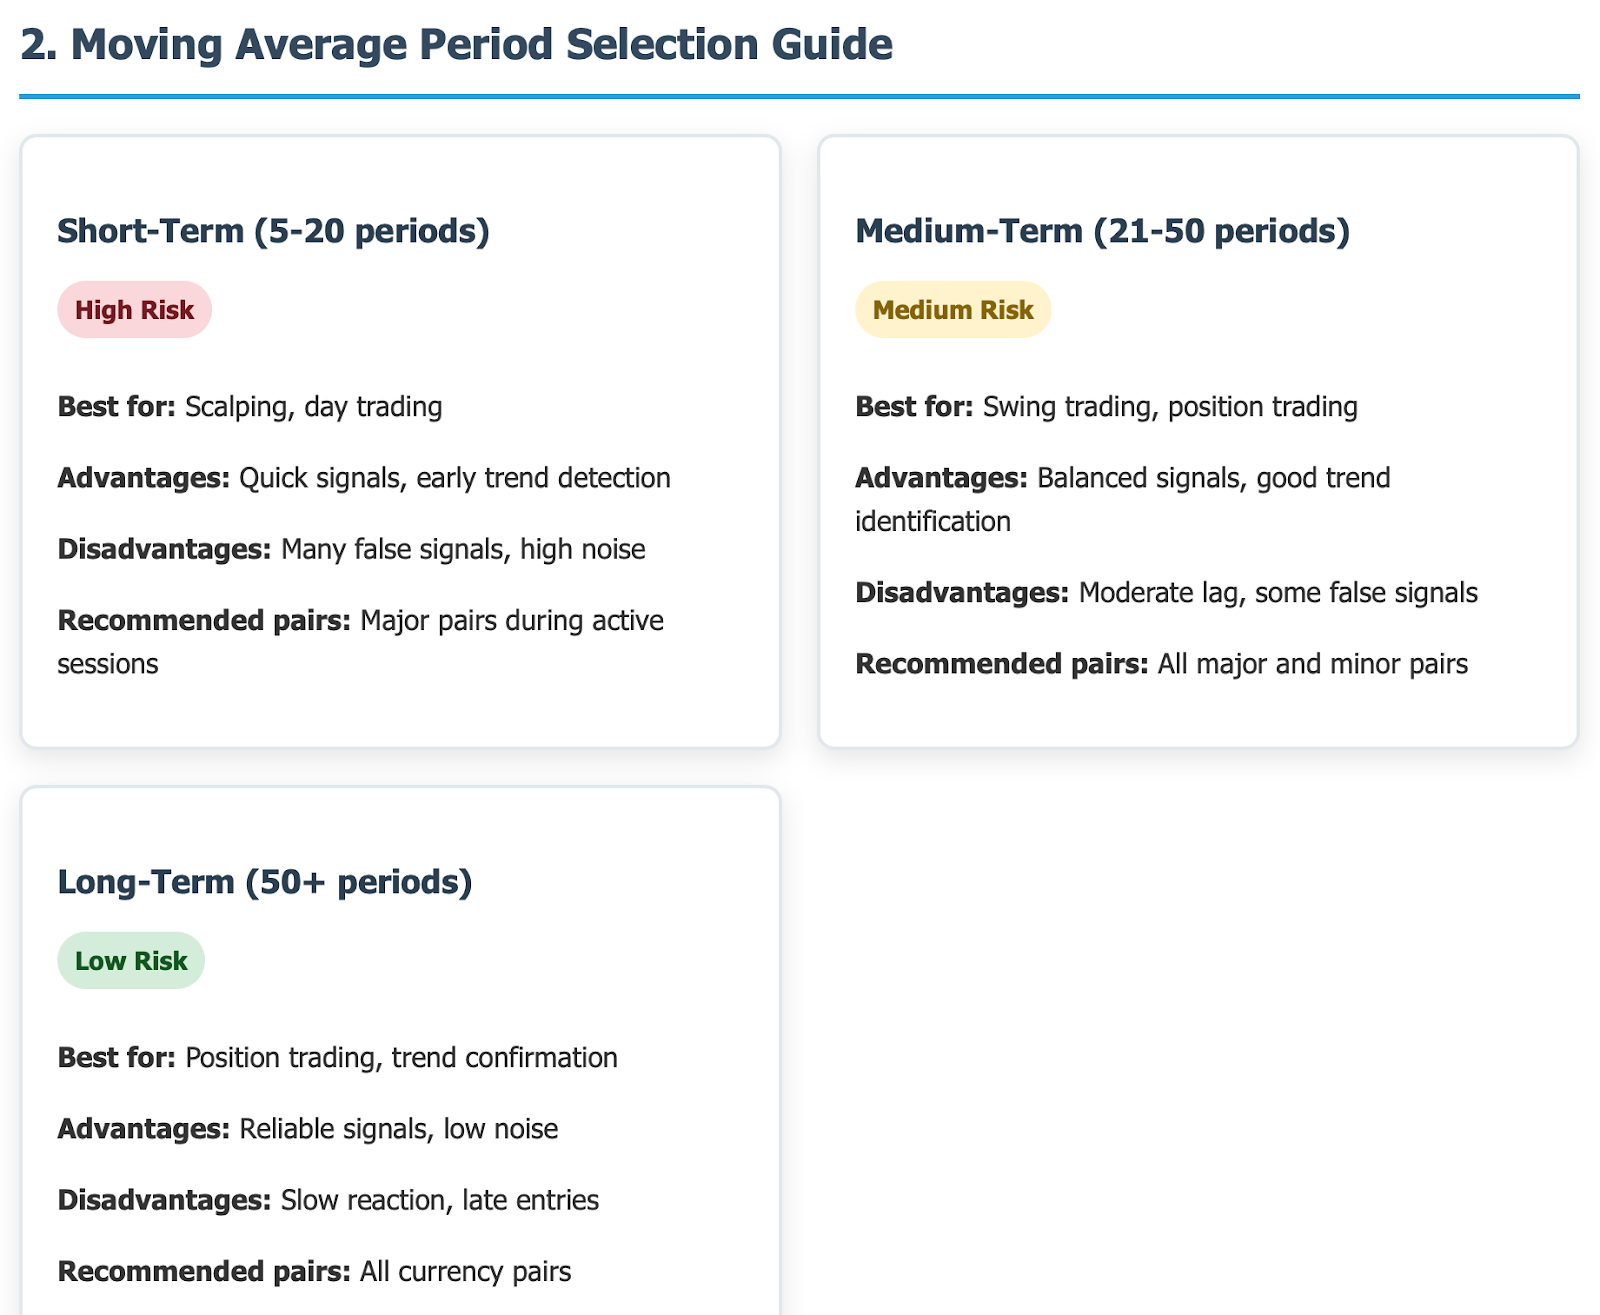Screen dimensions: 1600x1315
Task: Click 'Reliable signals, low noise' text
Action: point(399,1129)
